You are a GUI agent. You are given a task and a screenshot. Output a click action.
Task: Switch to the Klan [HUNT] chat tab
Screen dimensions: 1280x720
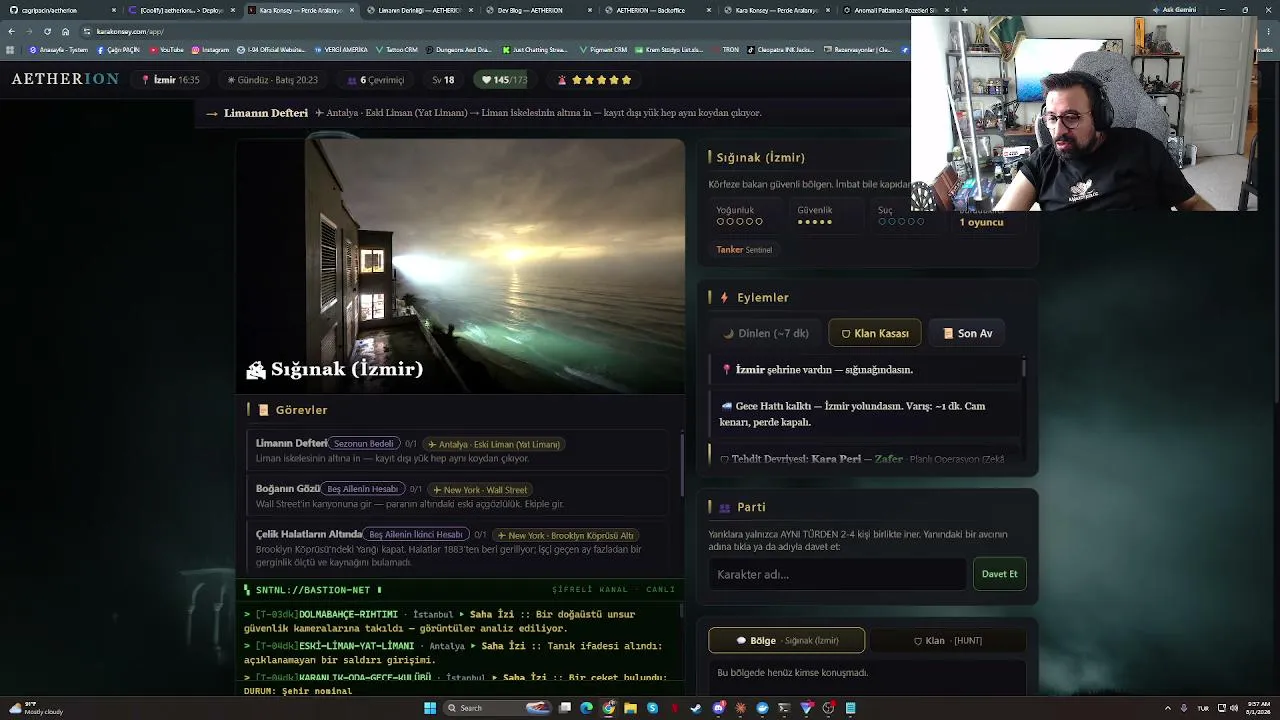tap(948, 641)
